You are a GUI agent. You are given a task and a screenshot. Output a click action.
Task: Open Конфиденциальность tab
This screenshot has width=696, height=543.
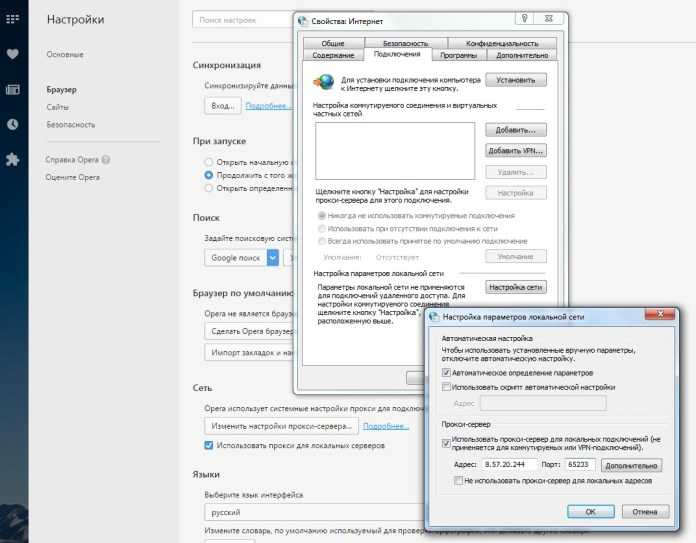(502, 43)
